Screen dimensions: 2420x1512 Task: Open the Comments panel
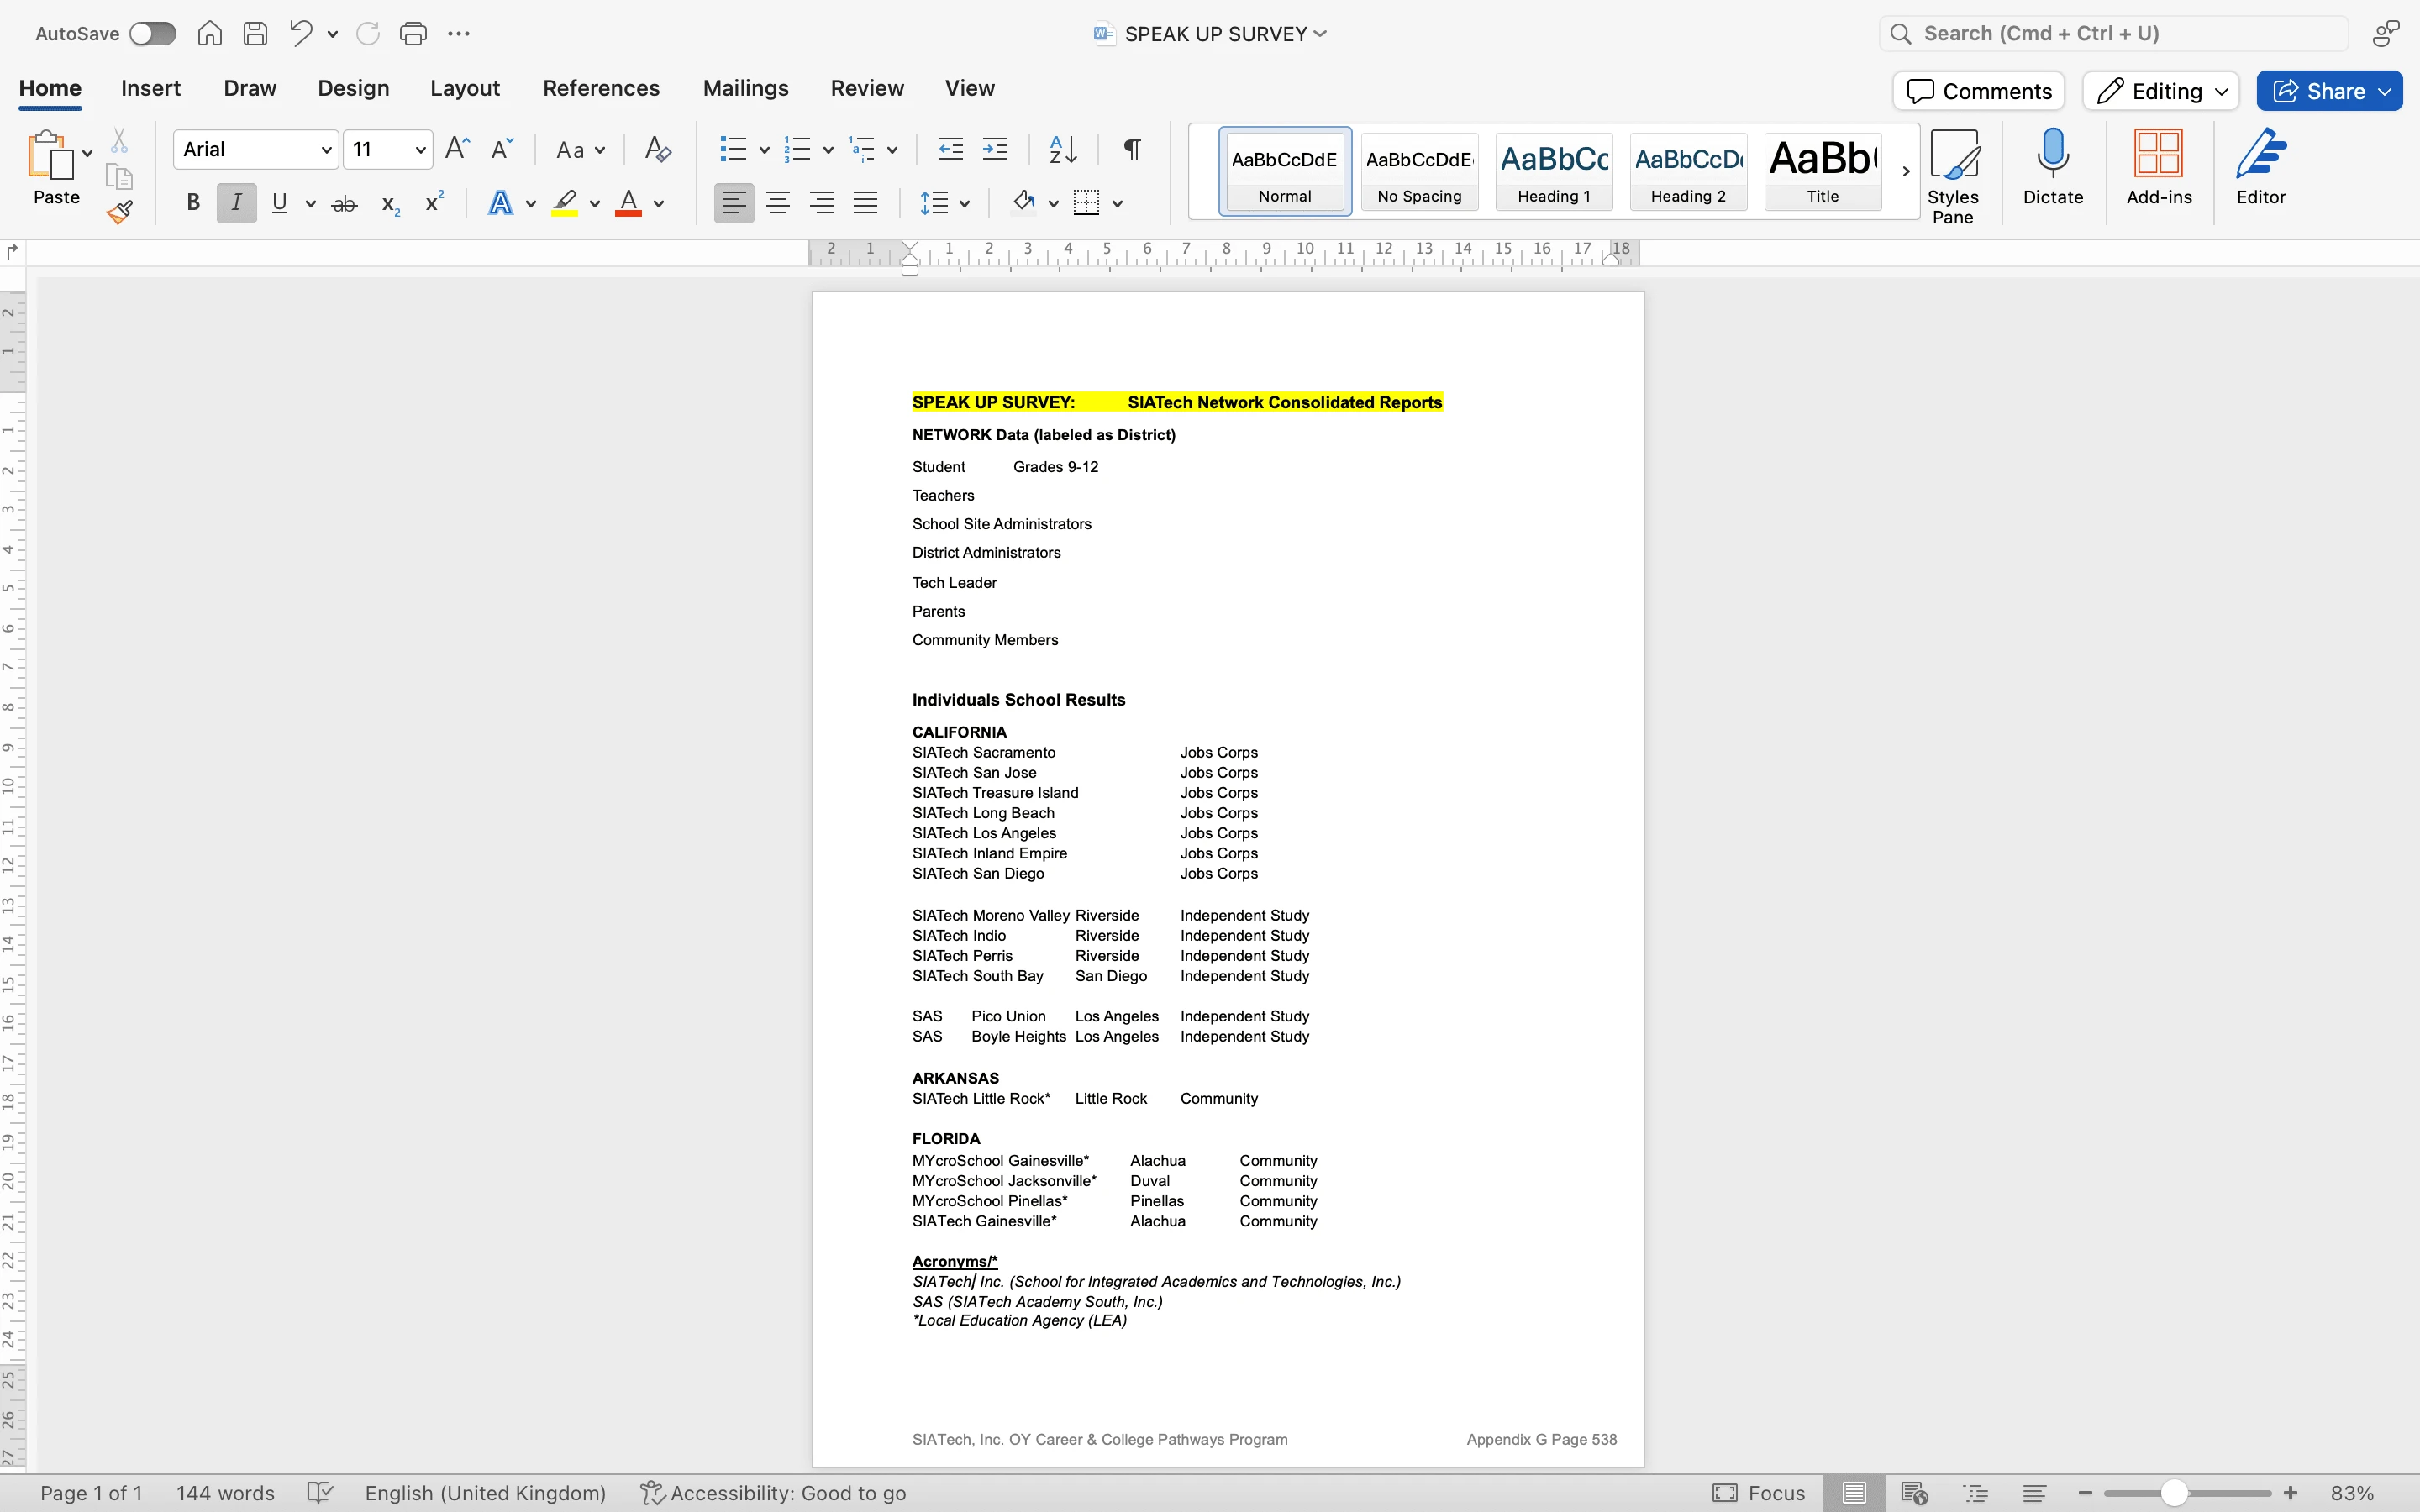point(1978,91)
